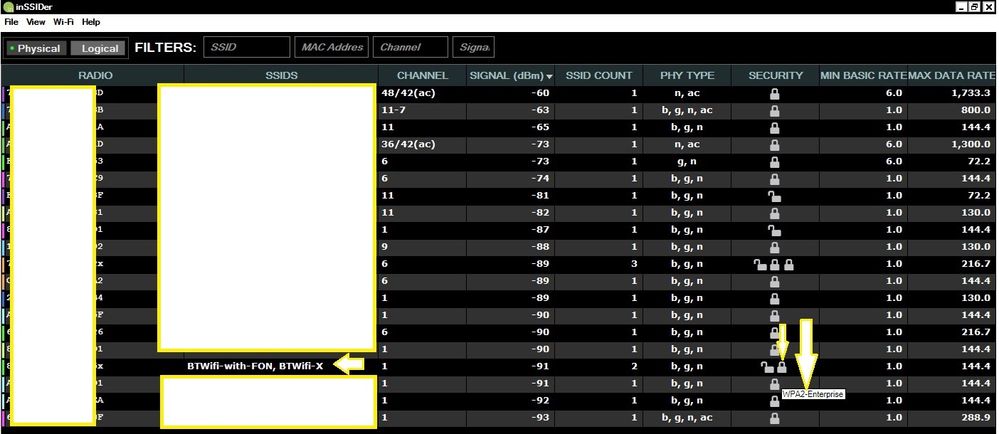Click the lock icon in the 288.9 rate row
The image size is (999, 434).
click(775, 417)
